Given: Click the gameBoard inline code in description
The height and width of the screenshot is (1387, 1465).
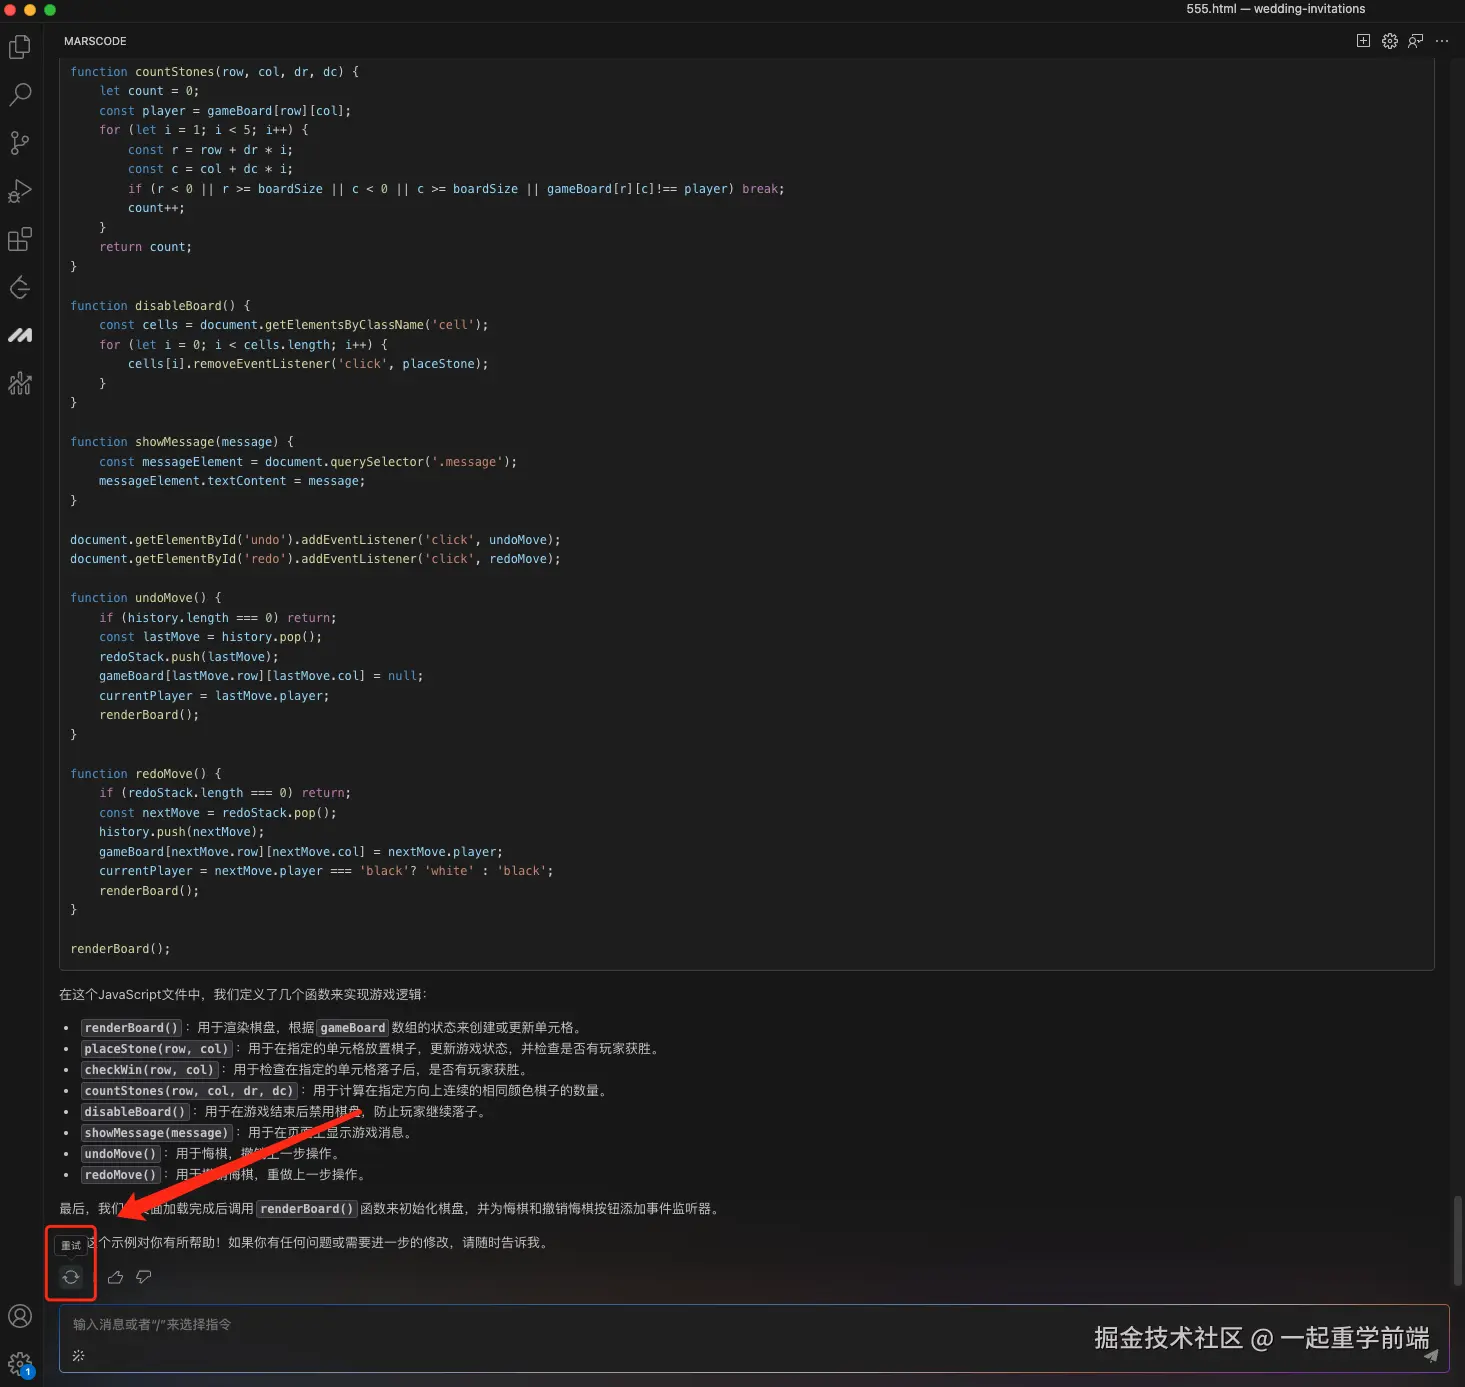Looking at the screenshot, I should click(x=353, y=1028).
